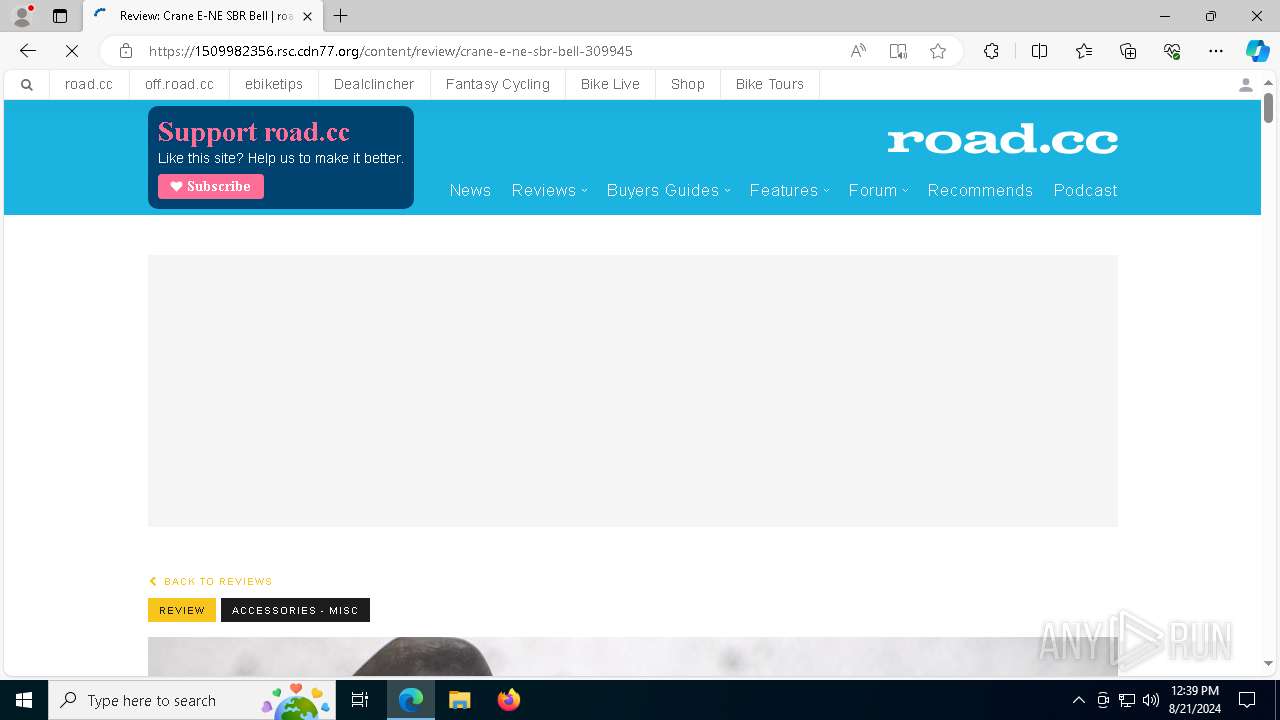Open the notification center

[1247, 700]
